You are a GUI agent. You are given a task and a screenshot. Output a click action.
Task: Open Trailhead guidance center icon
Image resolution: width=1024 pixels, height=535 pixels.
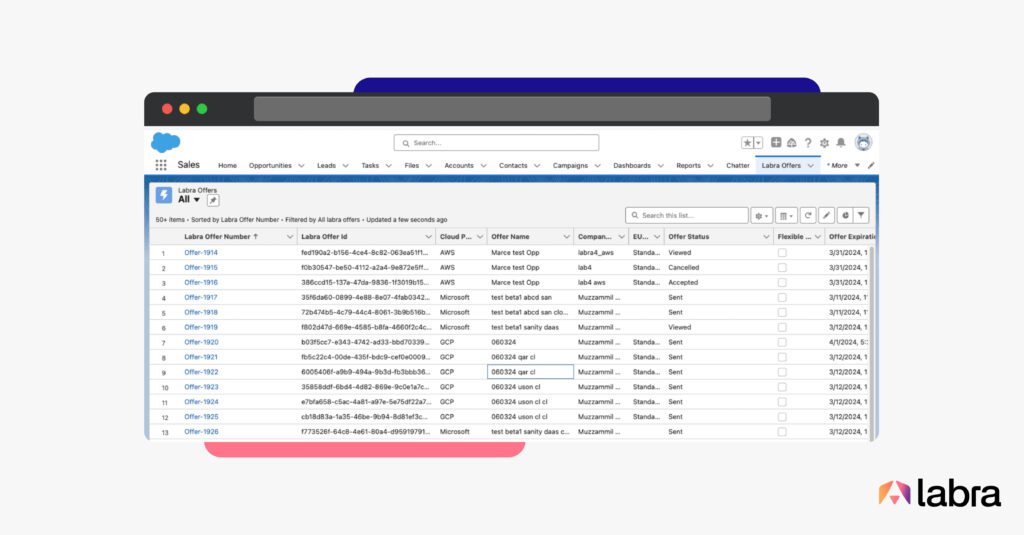click(792, 142)
